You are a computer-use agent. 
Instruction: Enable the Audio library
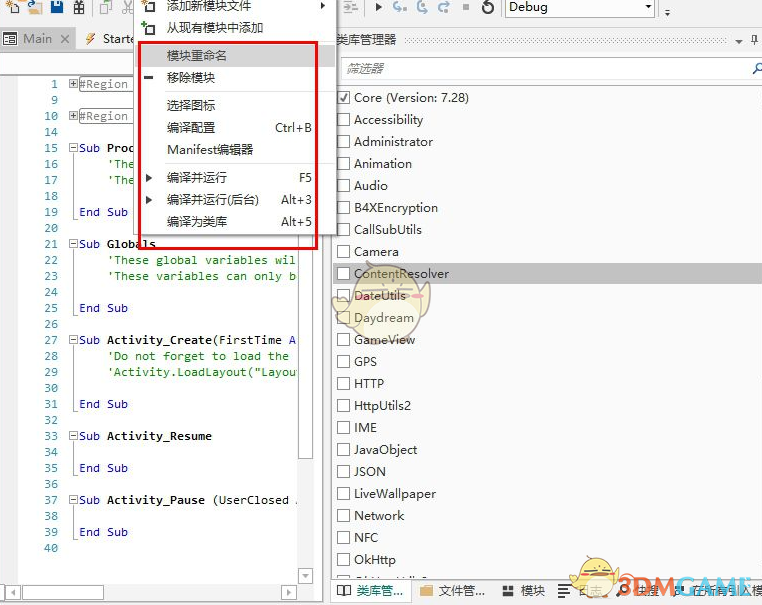tap(343, 186)
